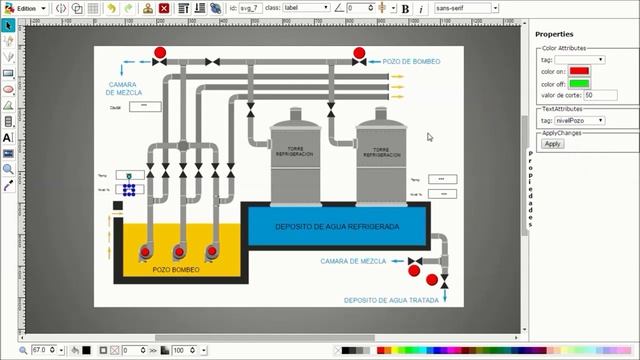This screenshot has width=640, height=360.
Task: Redo the last undone action
Action: 128,8
